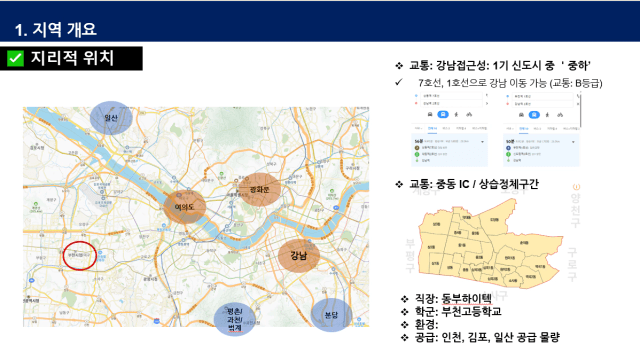The width and height of the screenshot is (640, 360).
Task: Select the 환경: bullet line
Action: [427, 324]
